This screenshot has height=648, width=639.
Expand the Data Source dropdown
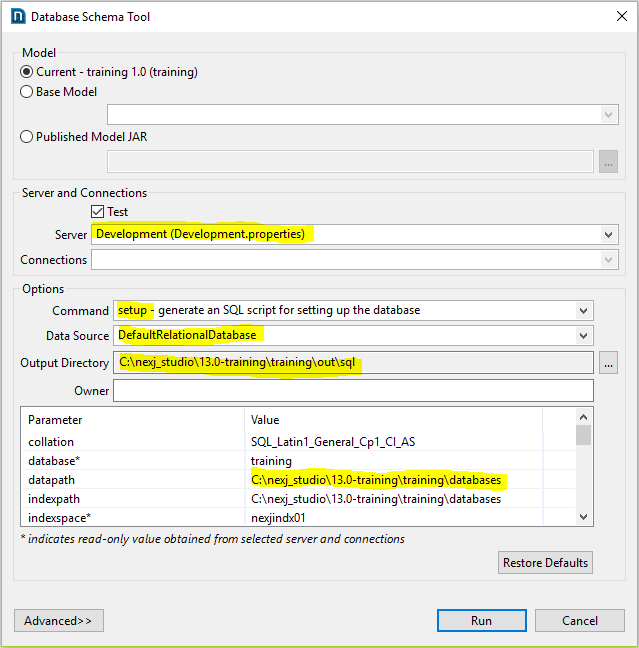584,336
